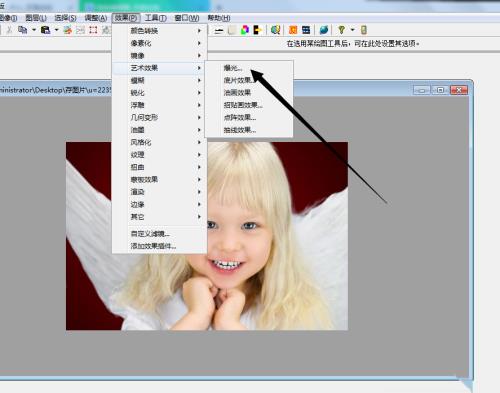Select 点阵效果... in the art effects submenu
The width and height of the screenshot is (500, 393).
pos(249,117)
